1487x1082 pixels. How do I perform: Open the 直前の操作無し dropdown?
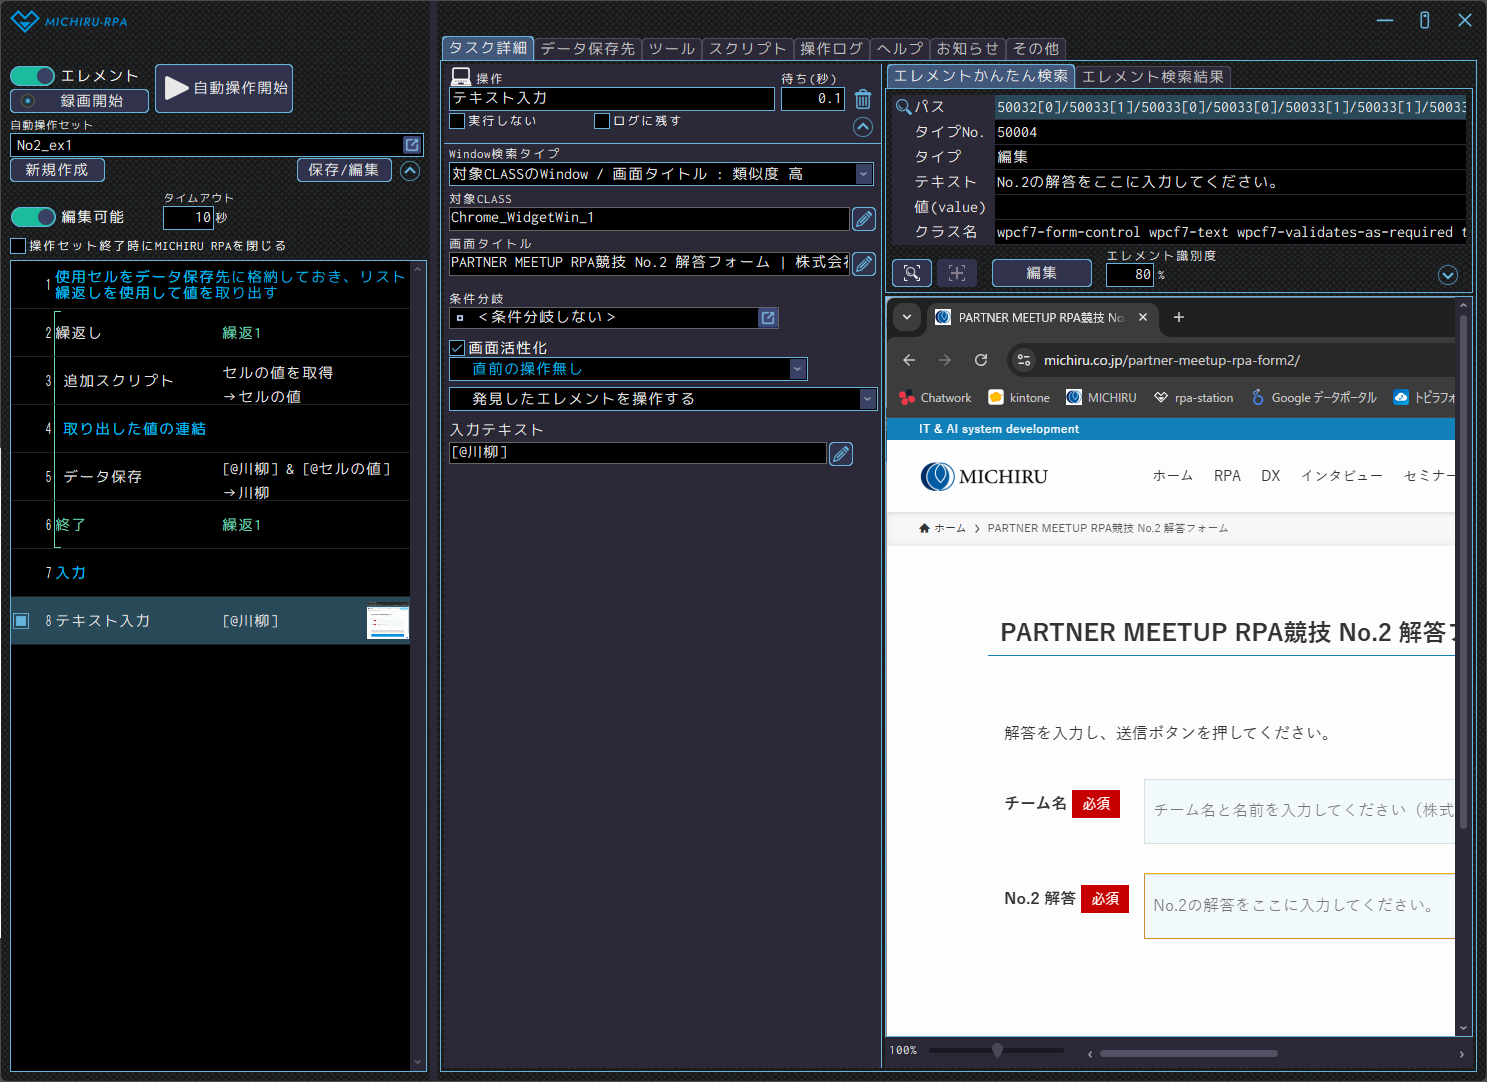(797, 369)
